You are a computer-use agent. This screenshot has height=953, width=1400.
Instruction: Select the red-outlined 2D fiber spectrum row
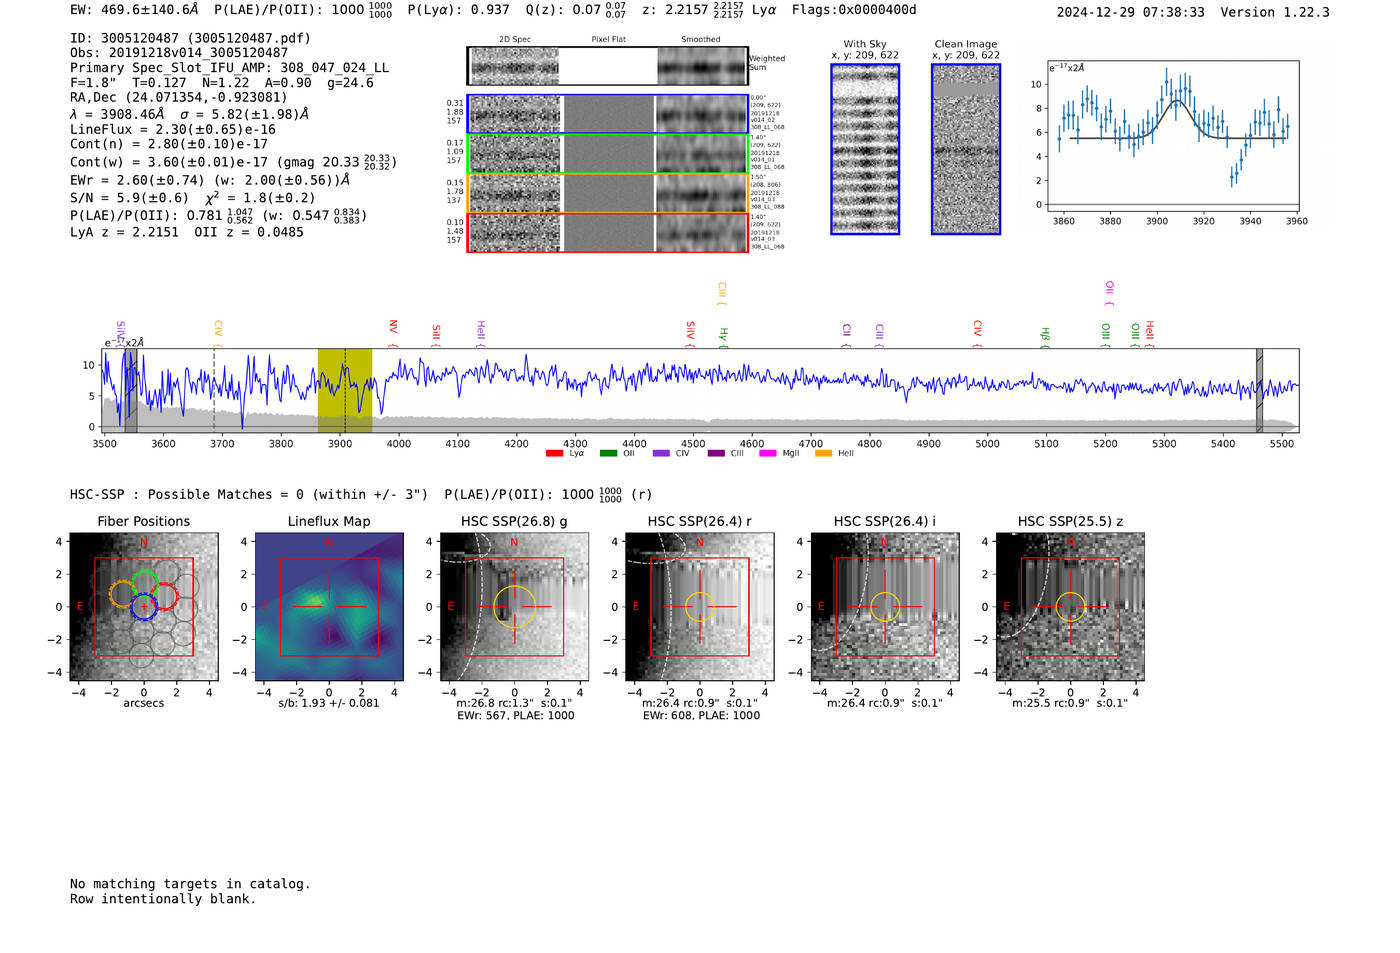(x=607, y=232)
